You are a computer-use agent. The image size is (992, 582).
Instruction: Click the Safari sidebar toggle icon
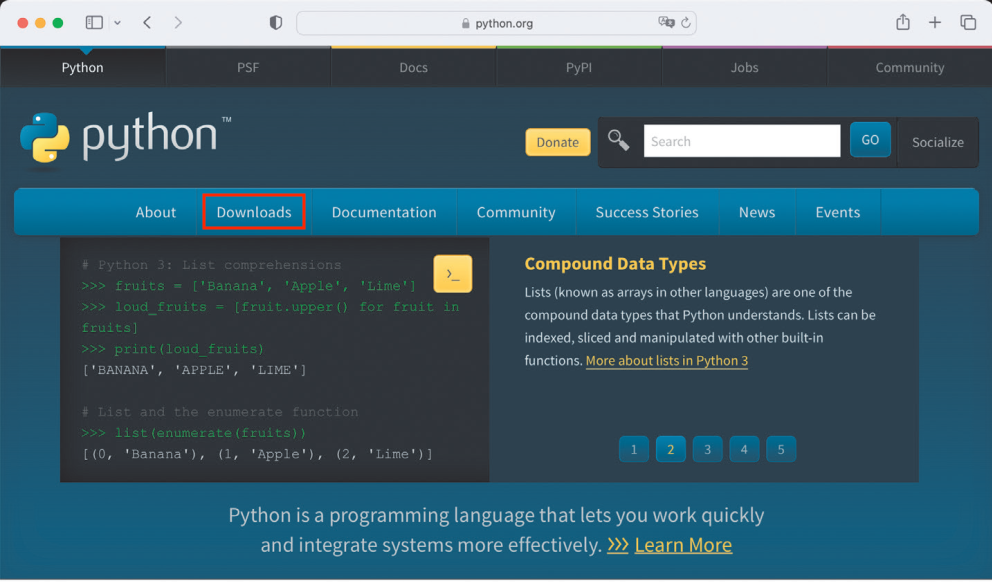(x=94, y=23)
